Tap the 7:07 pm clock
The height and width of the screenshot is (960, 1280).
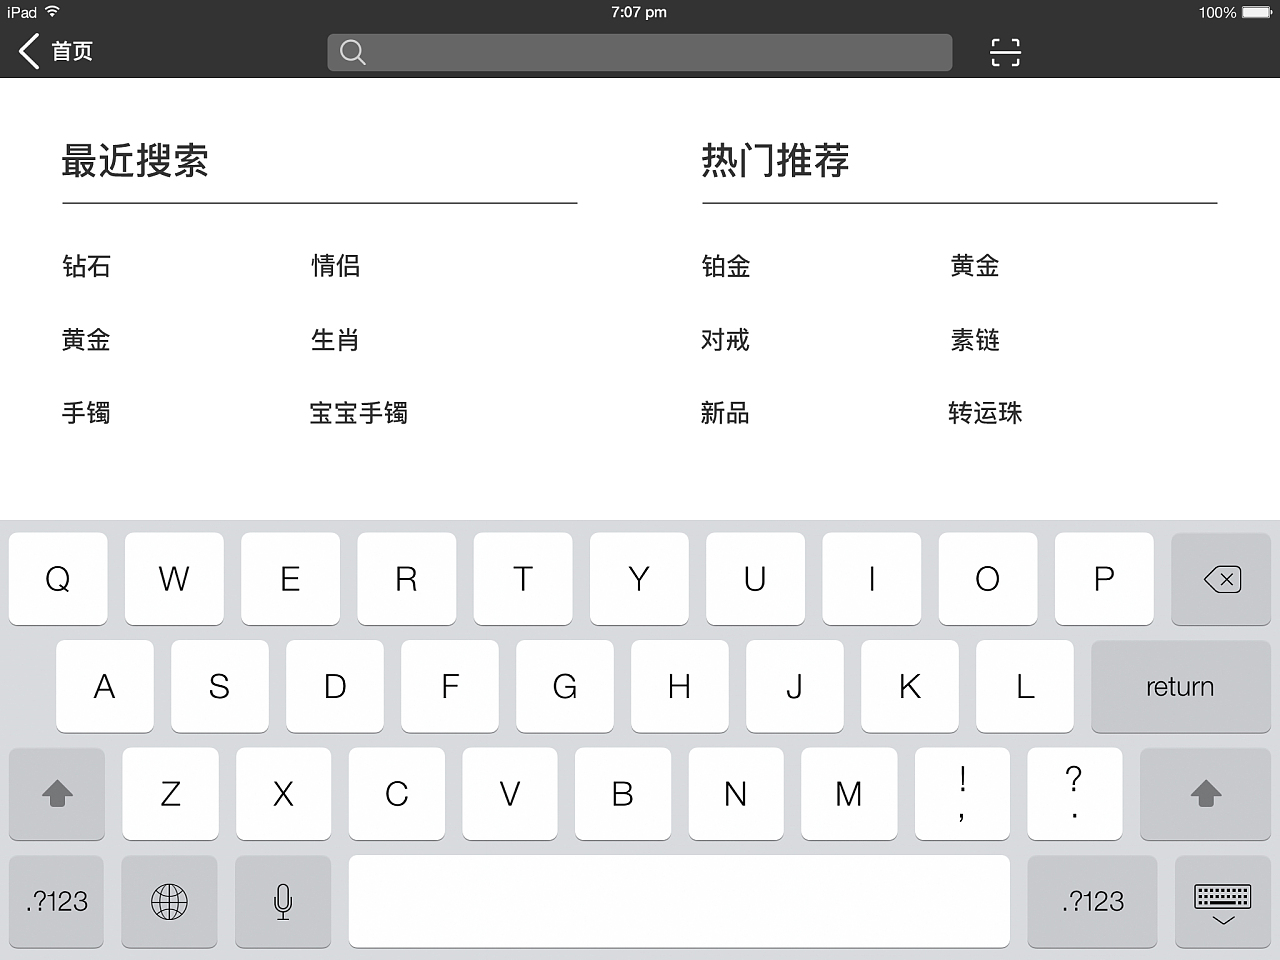coord(639,12)
